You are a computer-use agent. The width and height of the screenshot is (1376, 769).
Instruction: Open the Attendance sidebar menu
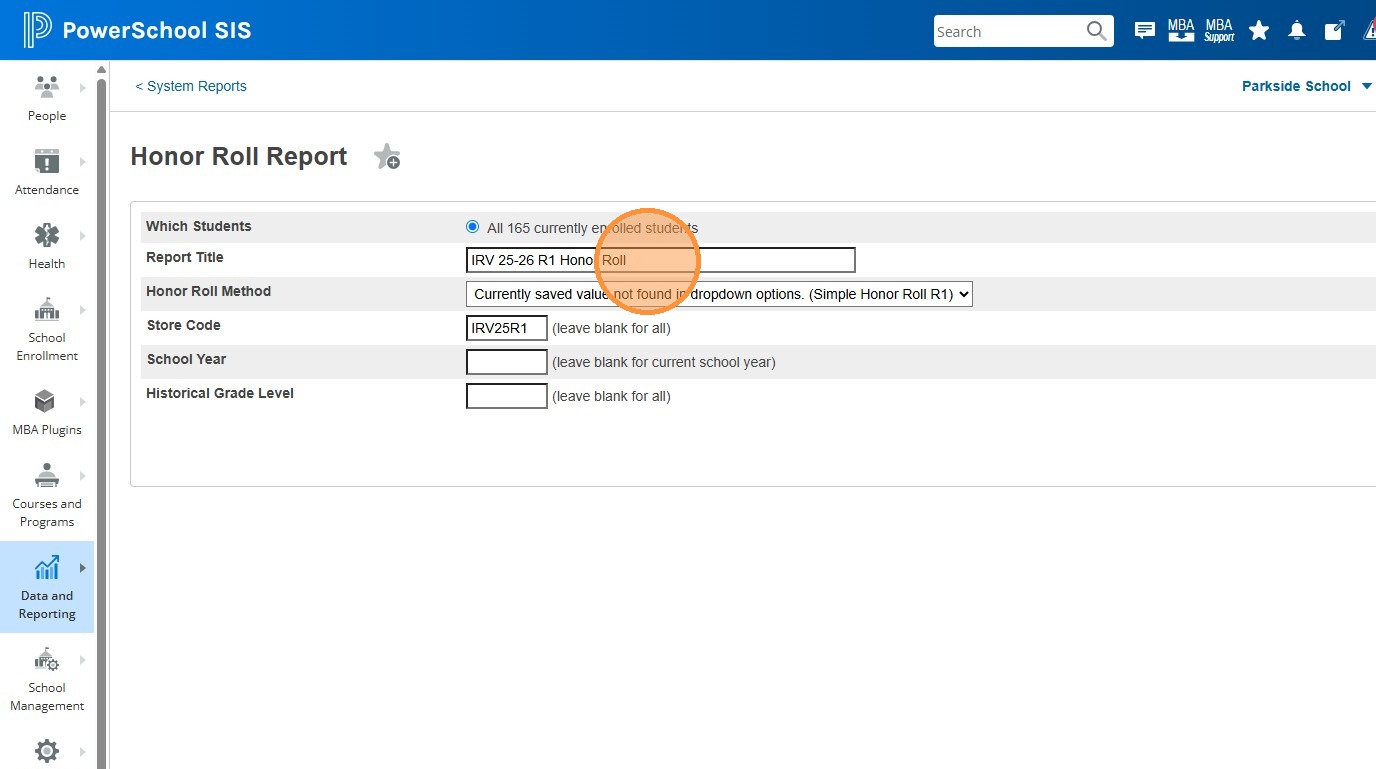[47, 173]
